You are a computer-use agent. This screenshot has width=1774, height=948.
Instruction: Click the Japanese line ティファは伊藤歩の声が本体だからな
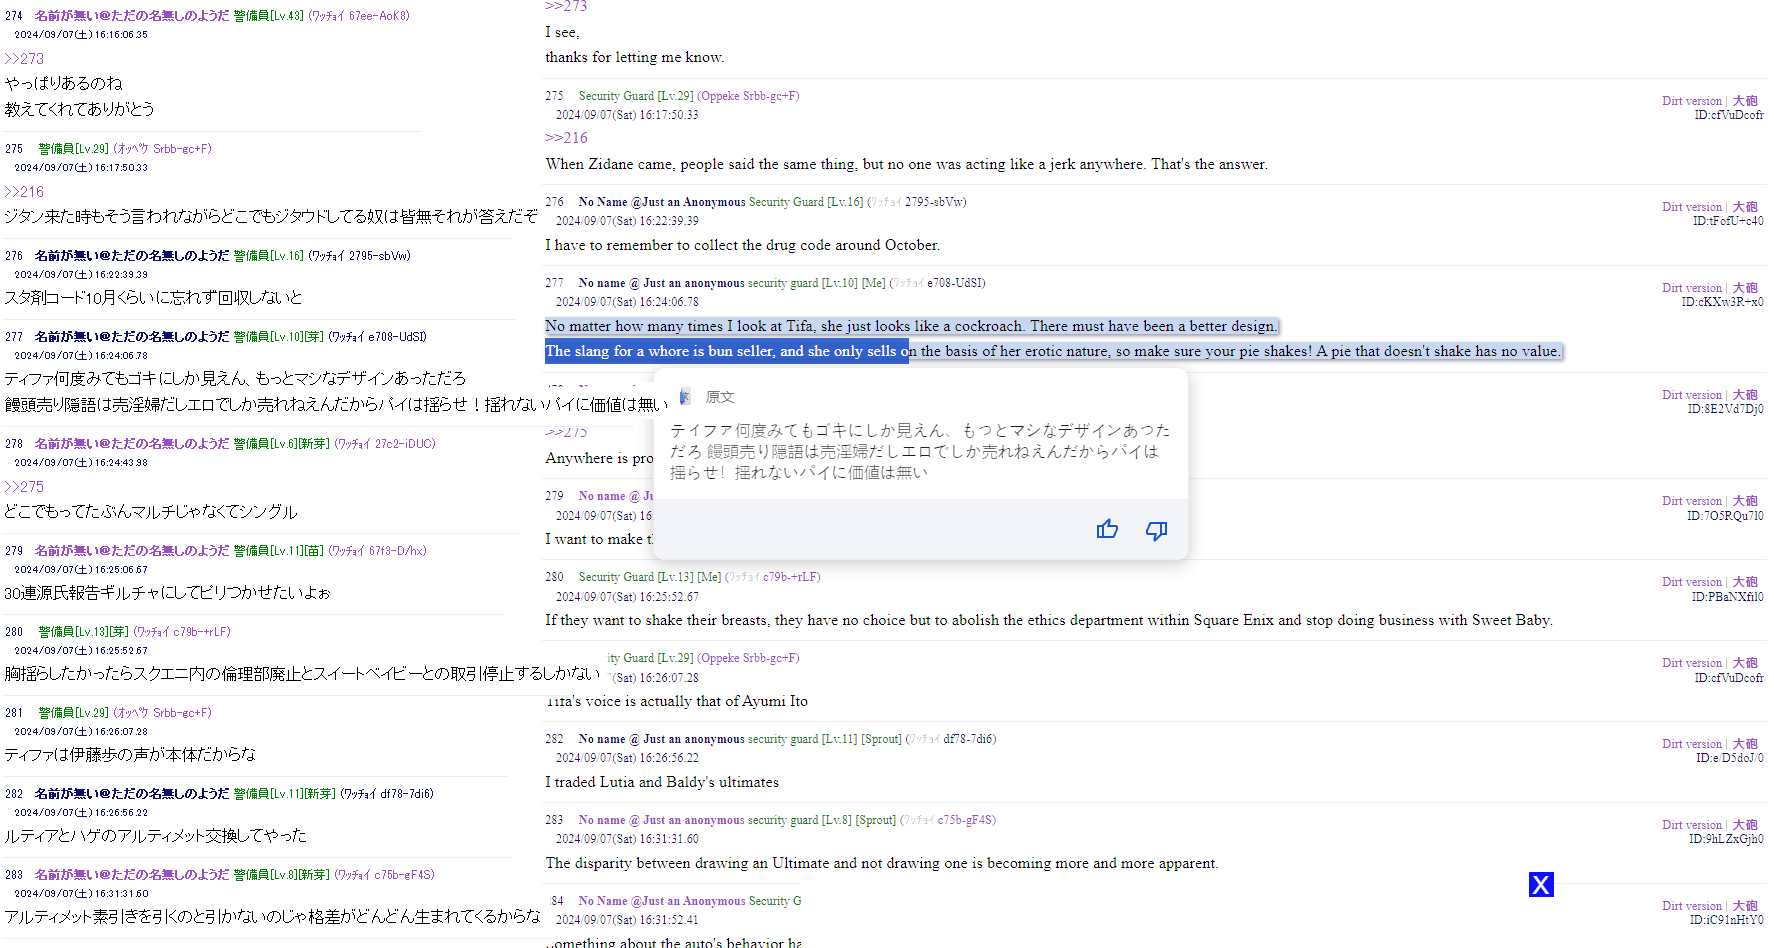(x=130, y=755)
